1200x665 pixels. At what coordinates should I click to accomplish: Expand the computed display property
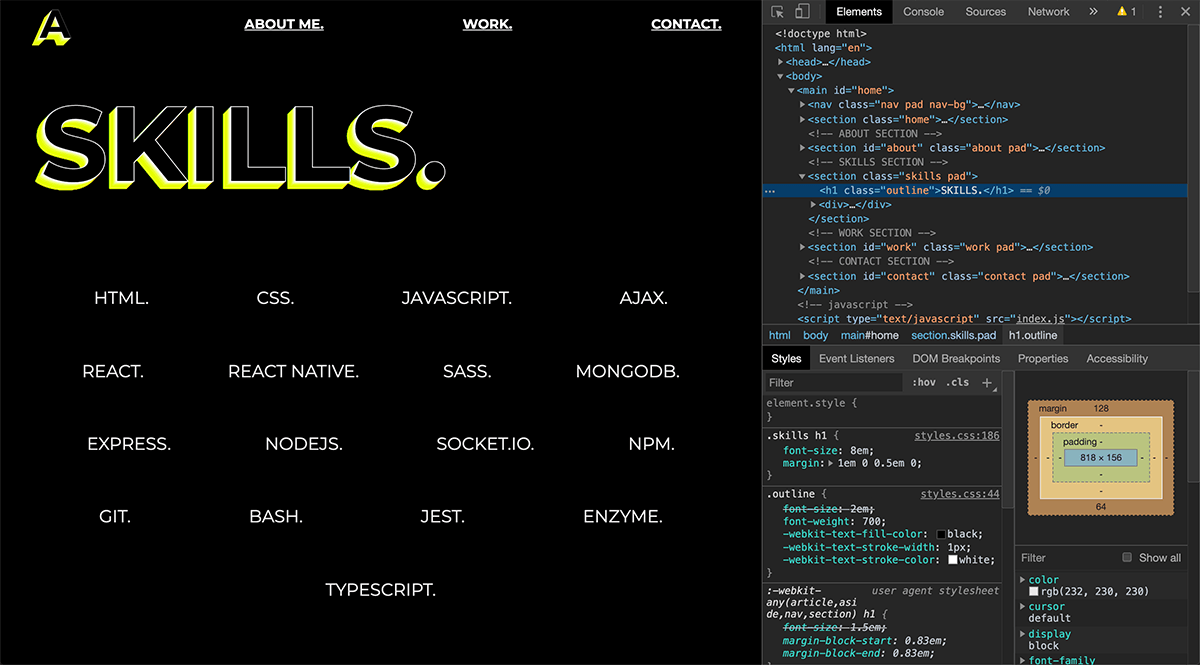(1022, 634)
